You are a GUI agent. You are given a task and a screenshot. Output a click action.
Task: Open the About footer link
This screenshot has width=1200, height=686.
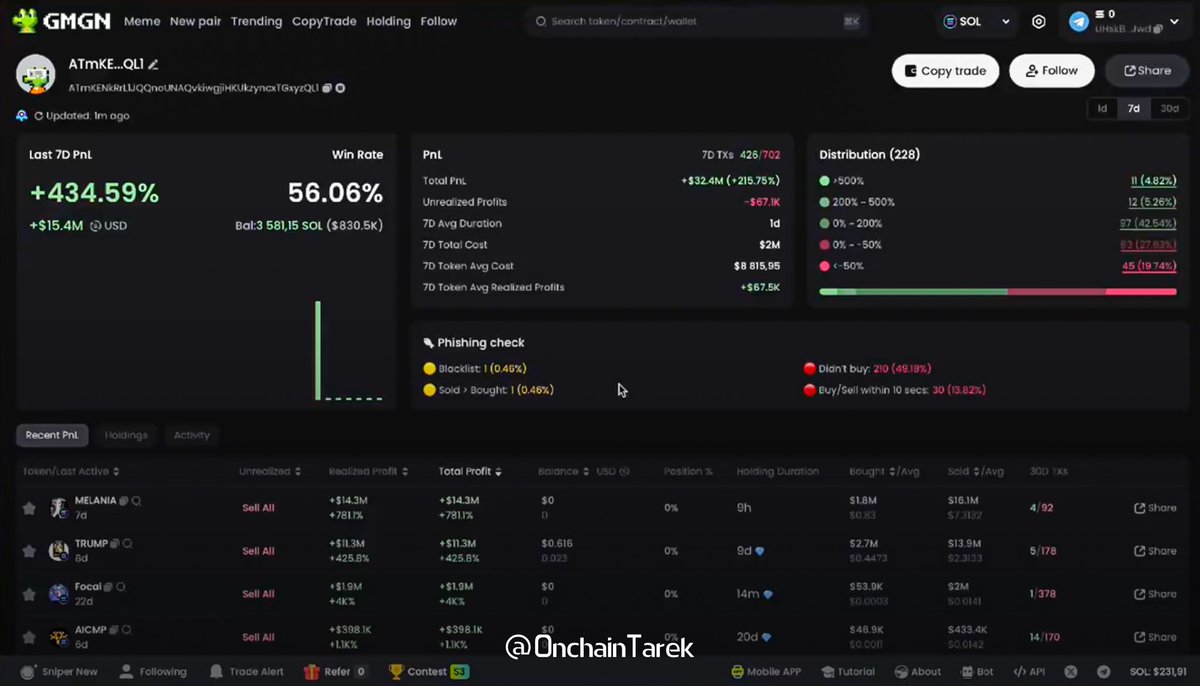(917, 672)
